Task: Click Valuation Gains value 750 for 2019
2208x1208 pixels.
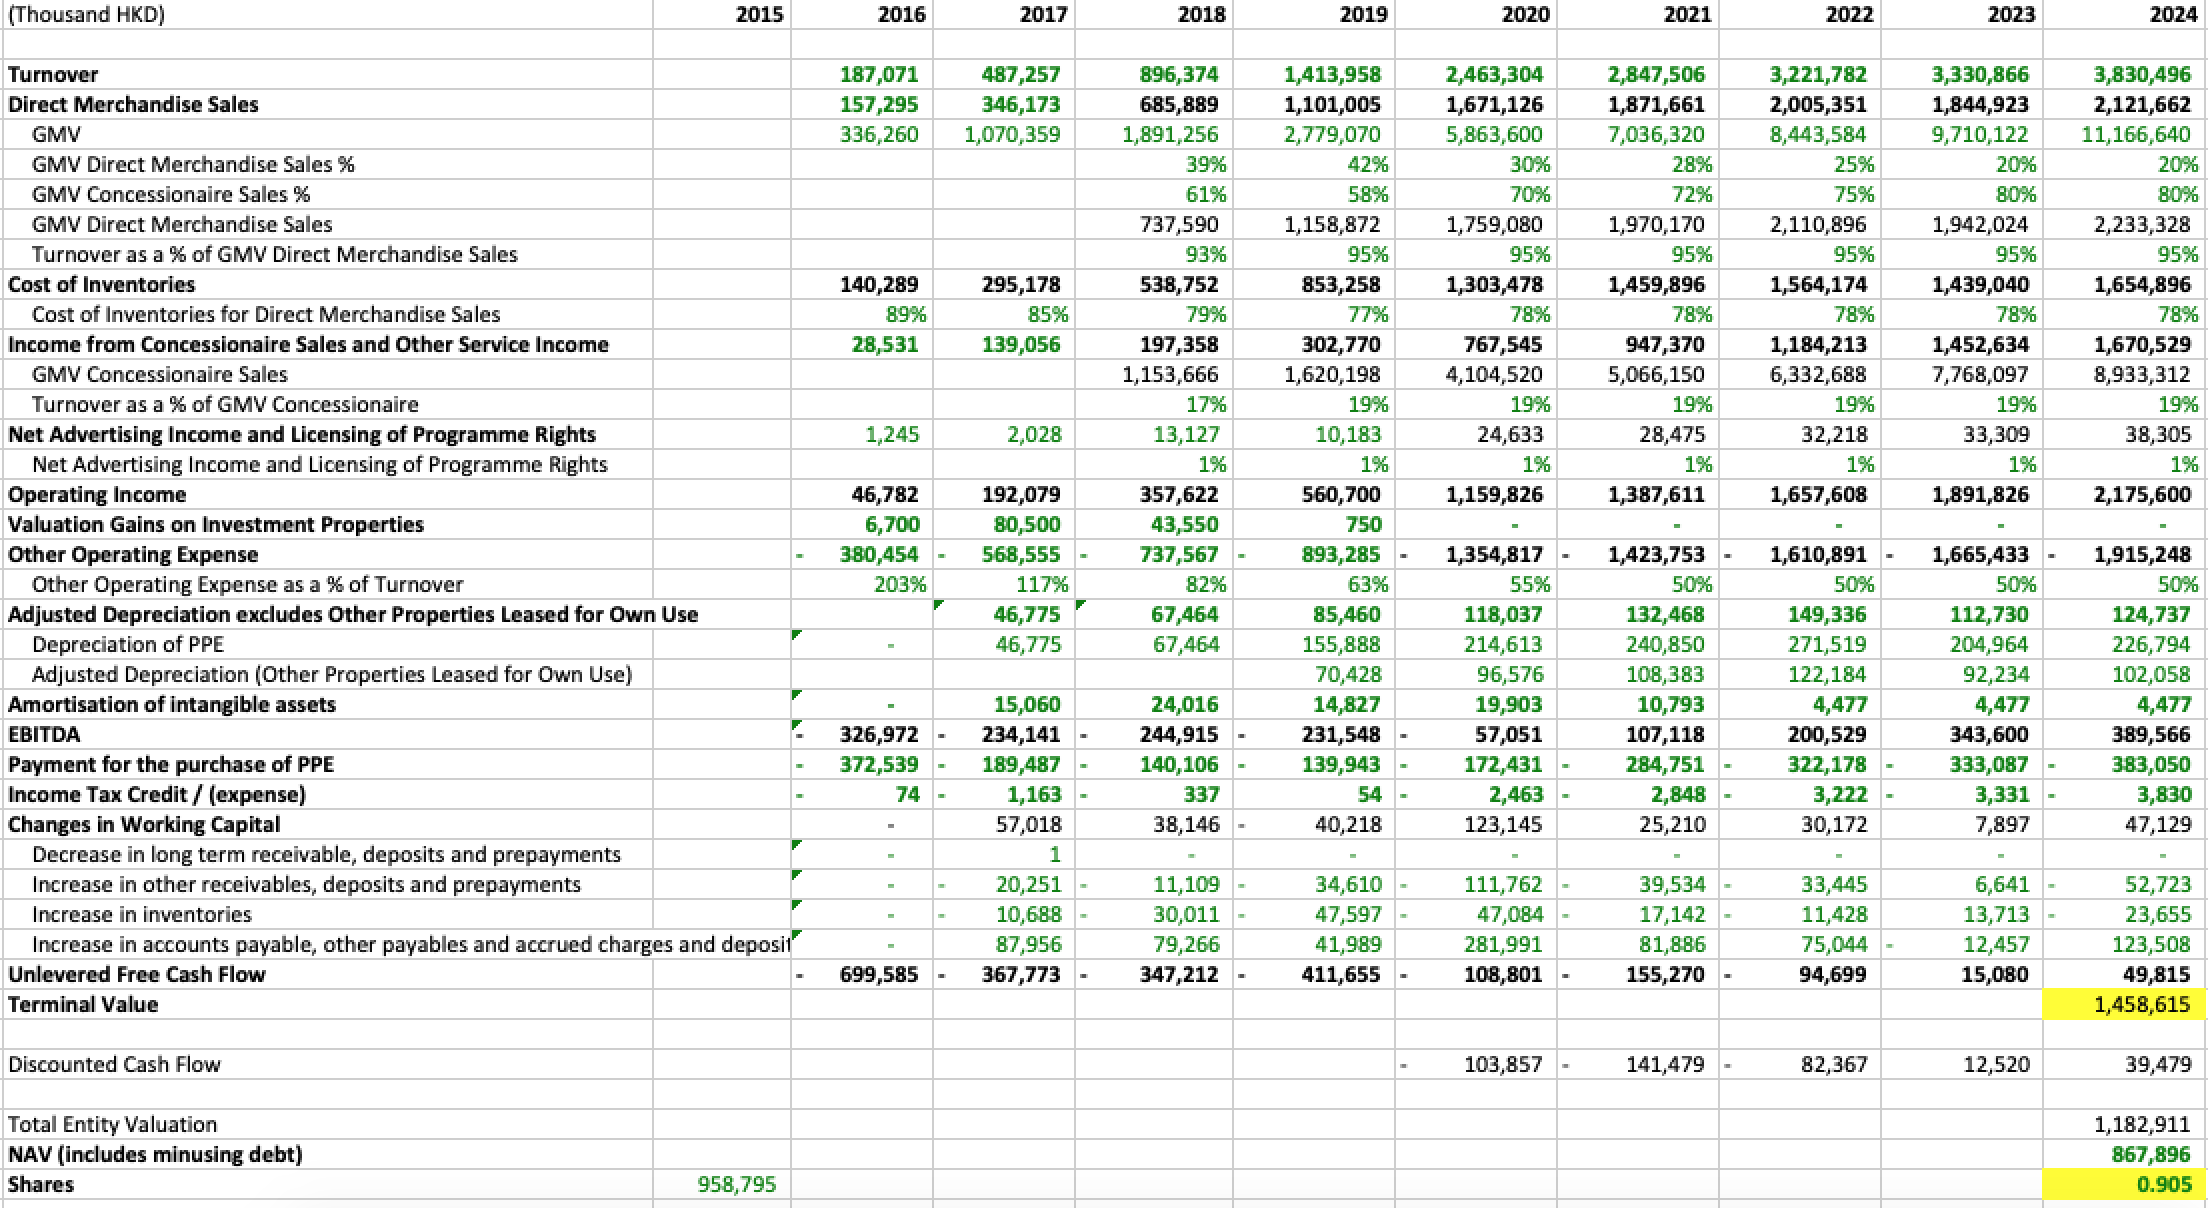Action: (1363, 525)
